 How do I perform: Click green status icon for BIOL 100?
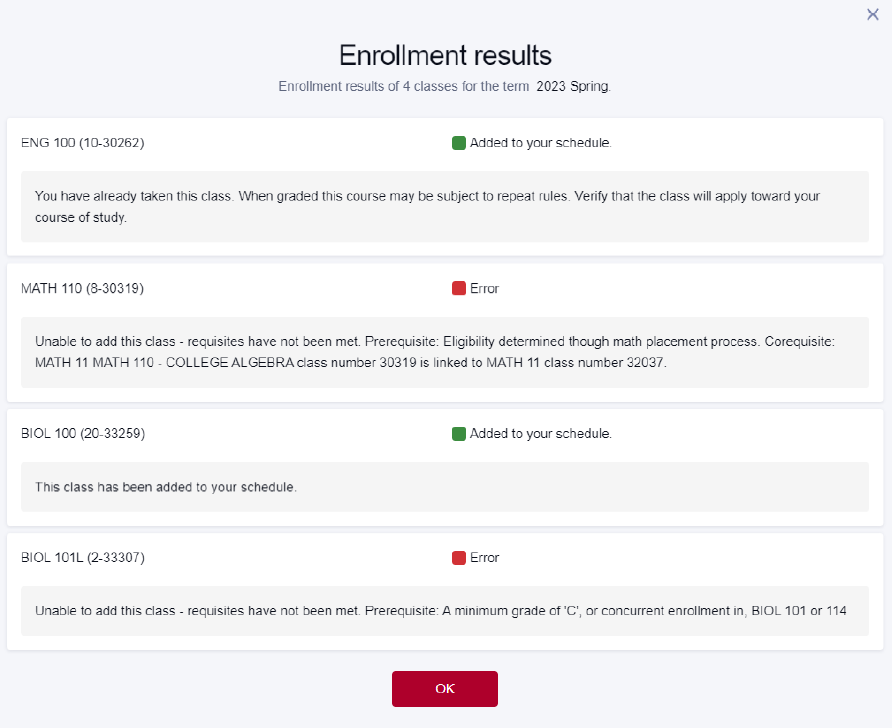pos(459,434)
